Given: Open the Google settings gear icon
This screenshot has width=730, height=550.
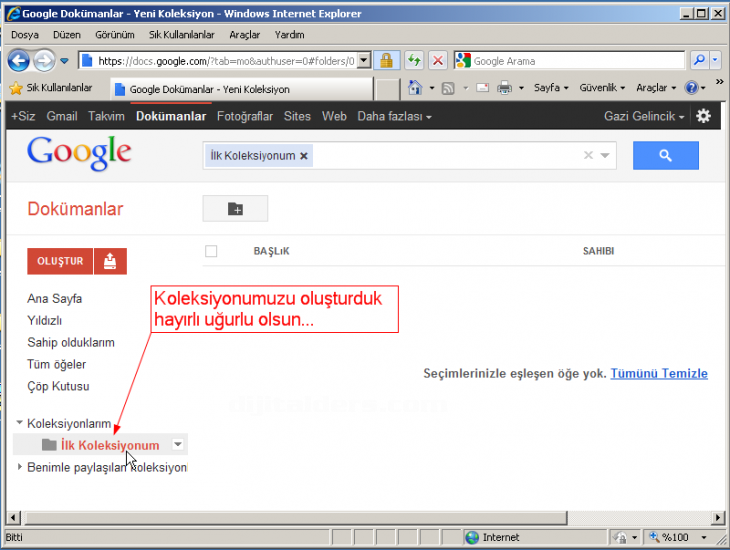Looking at the screenshot, I should click(x=703, y=116).
